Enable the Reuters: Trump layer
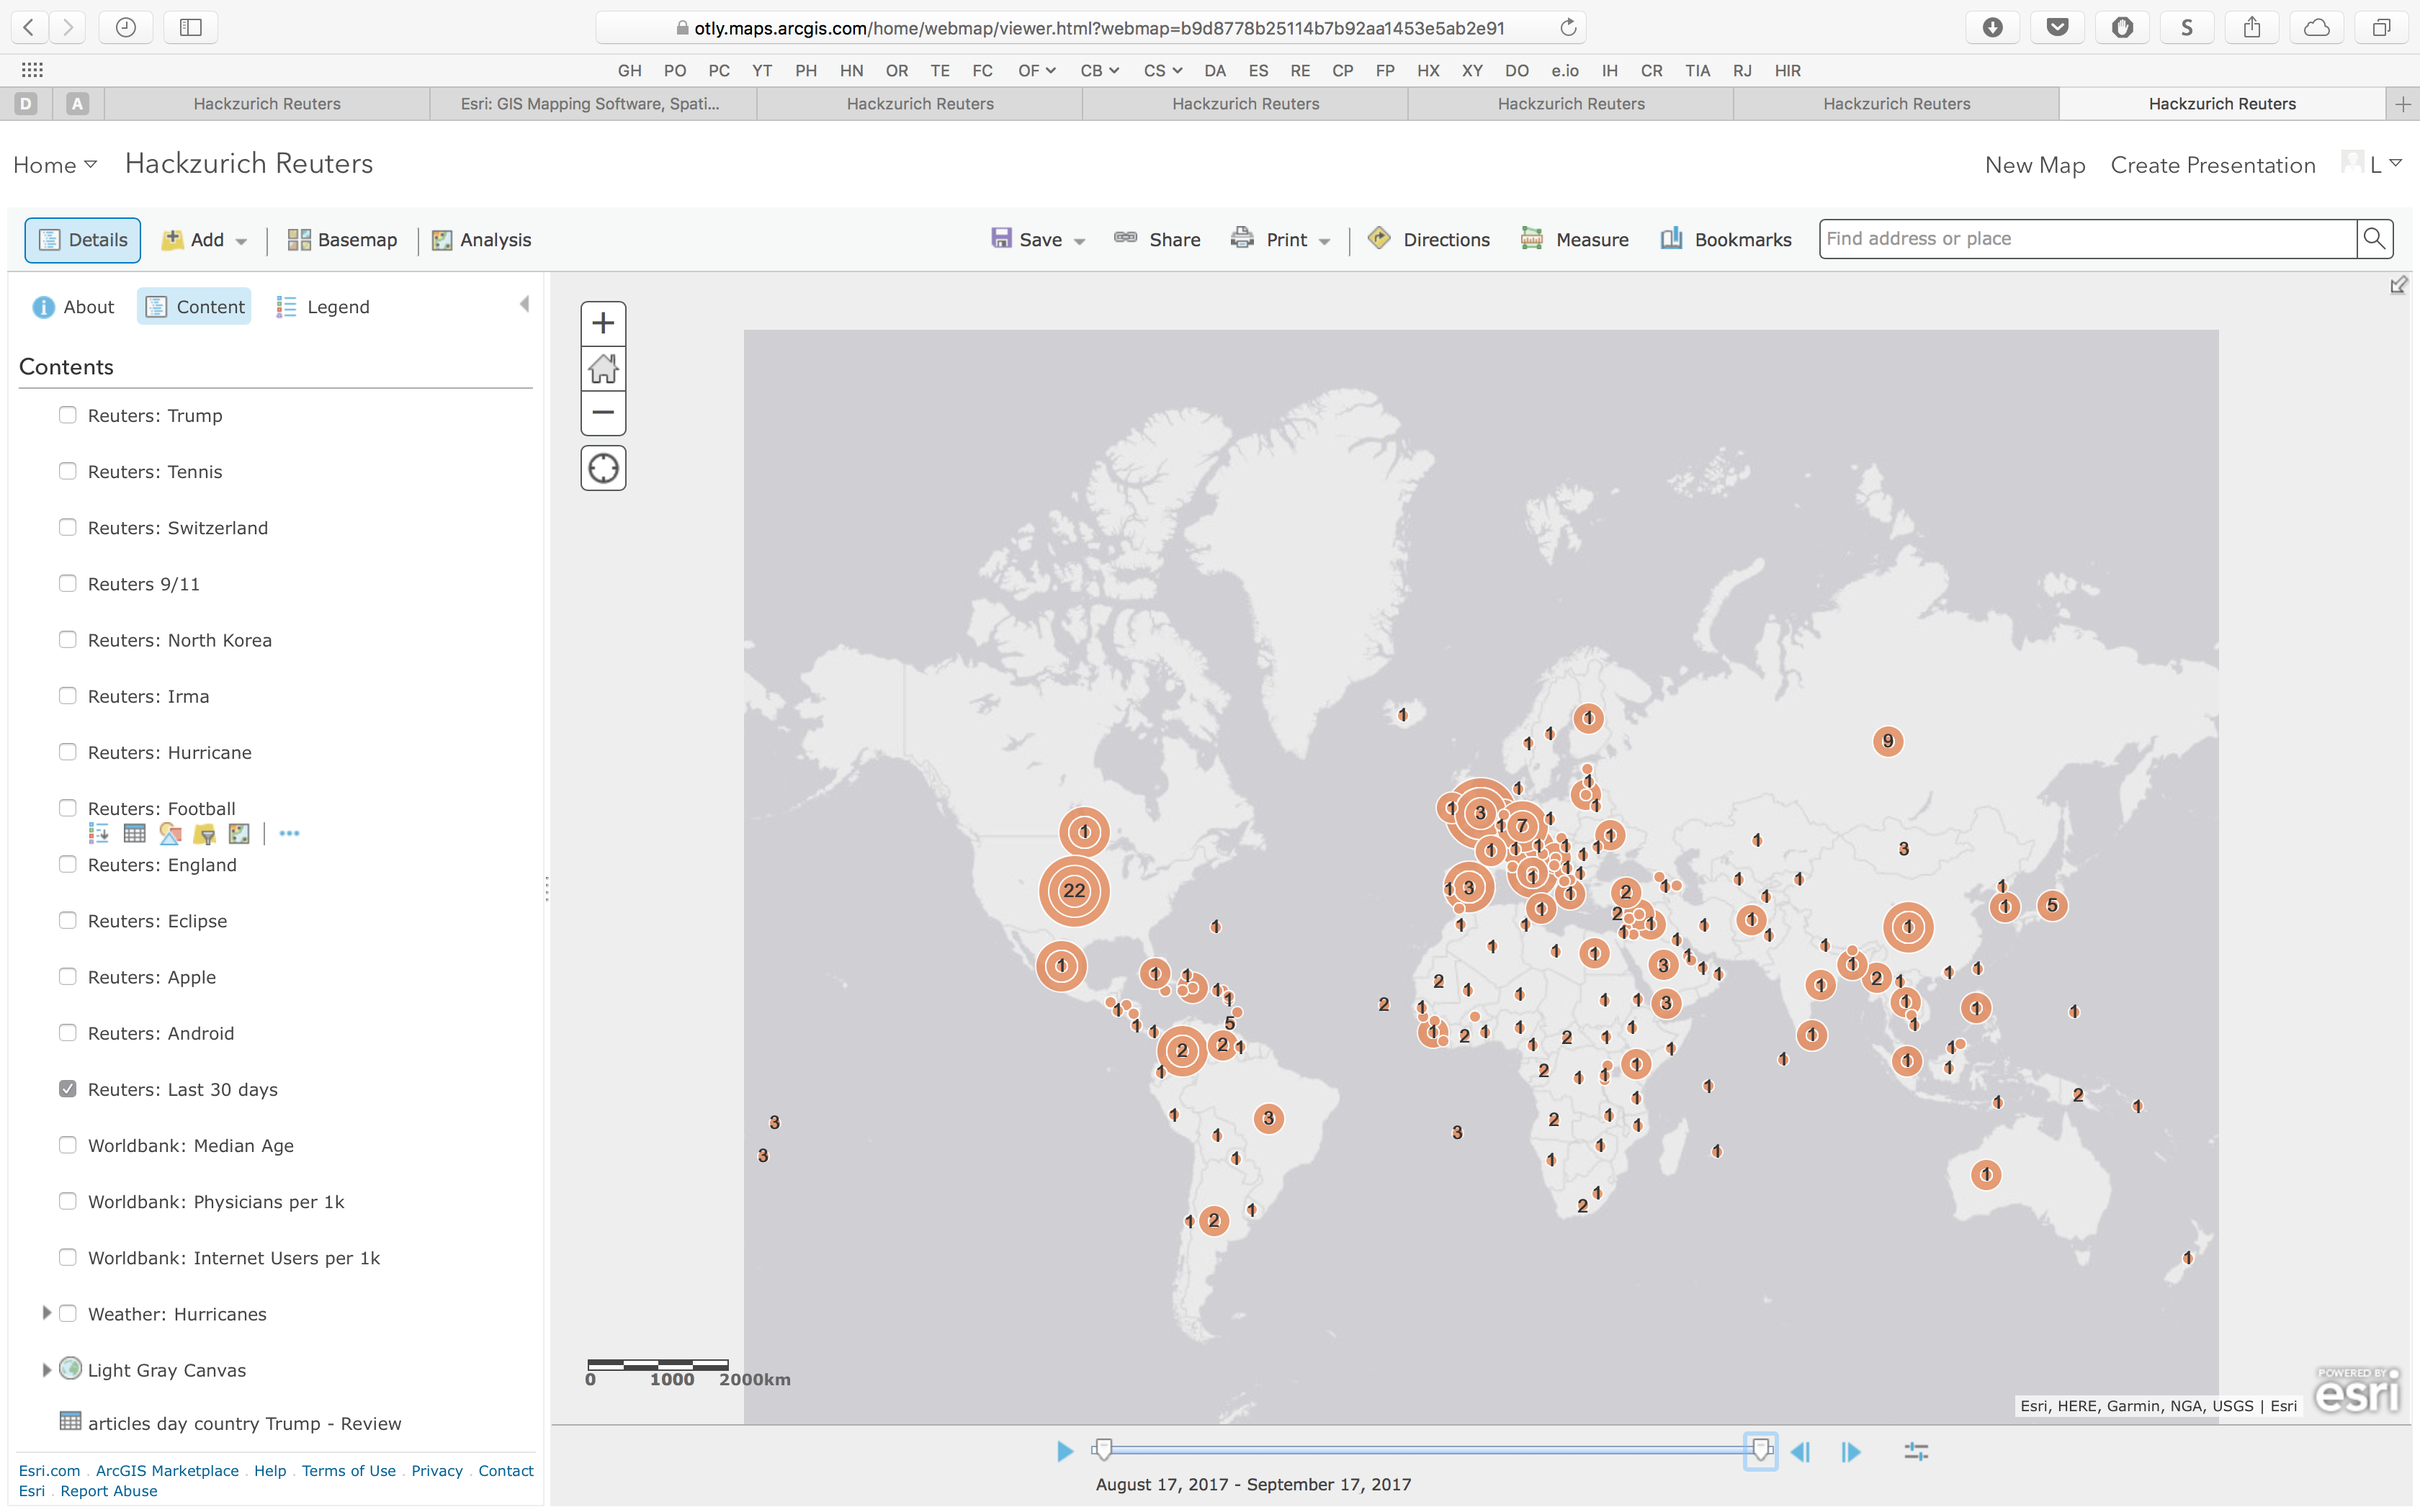Screen dimensions: 2420x1512 click(x=68, y=415)
